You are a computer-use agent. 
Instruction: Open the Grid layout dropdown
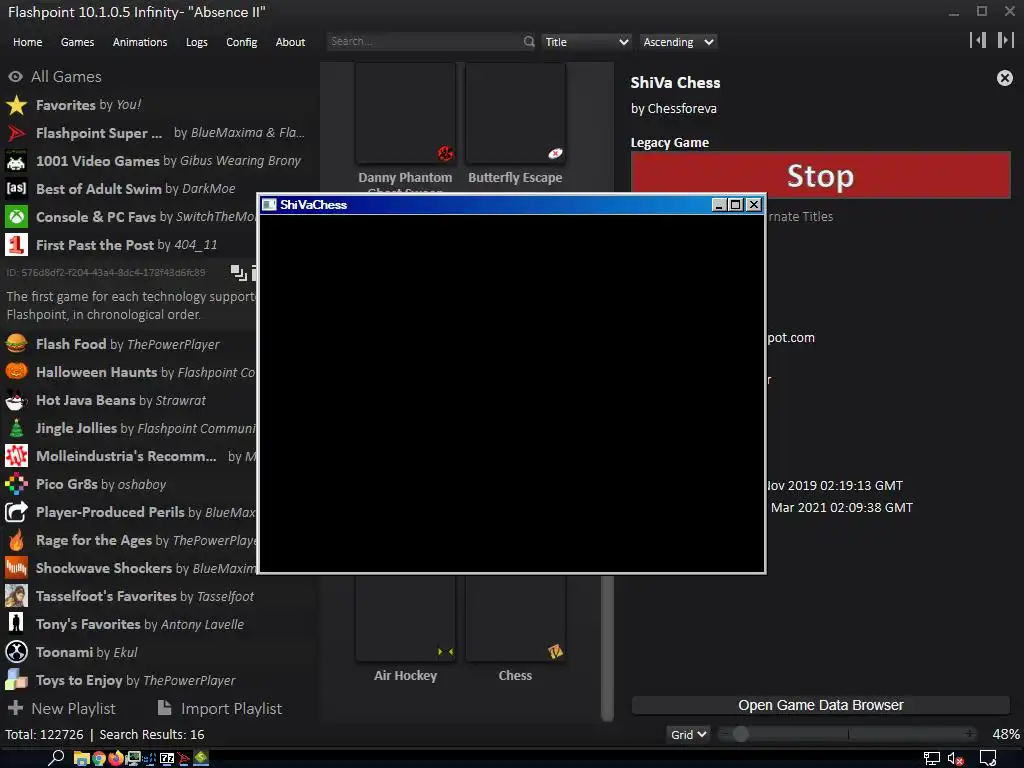coord(688,735)
